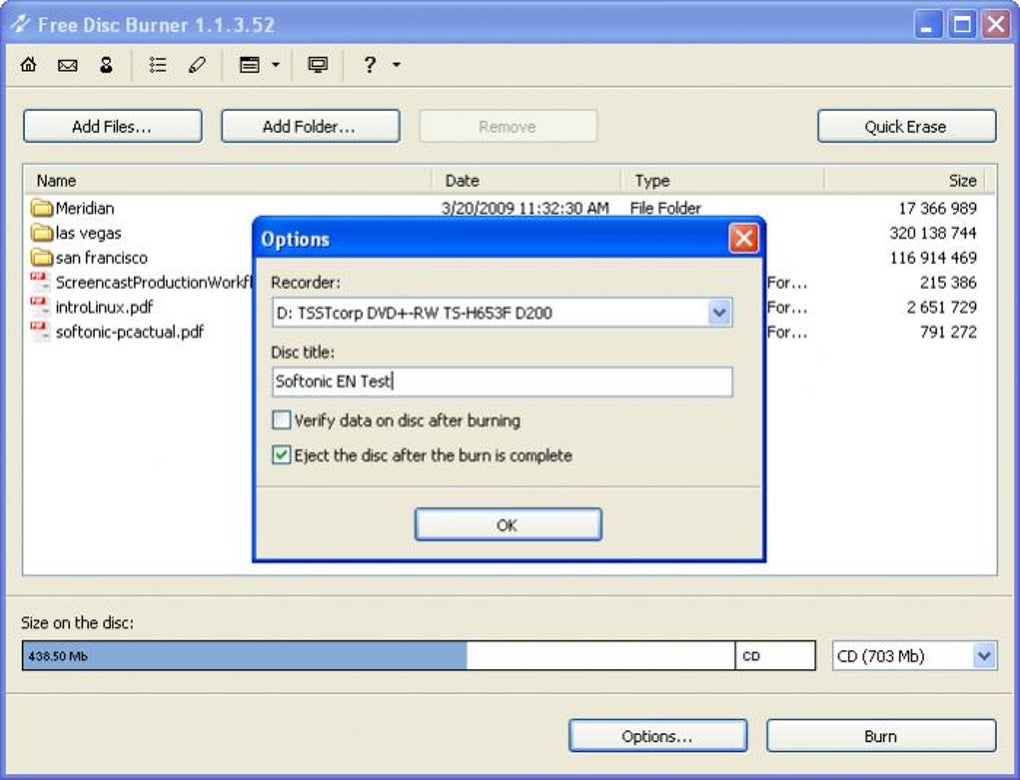This screenshot has width=1020, height=780.
Task: Click the Home icon in toolbar
Action: 29,64
